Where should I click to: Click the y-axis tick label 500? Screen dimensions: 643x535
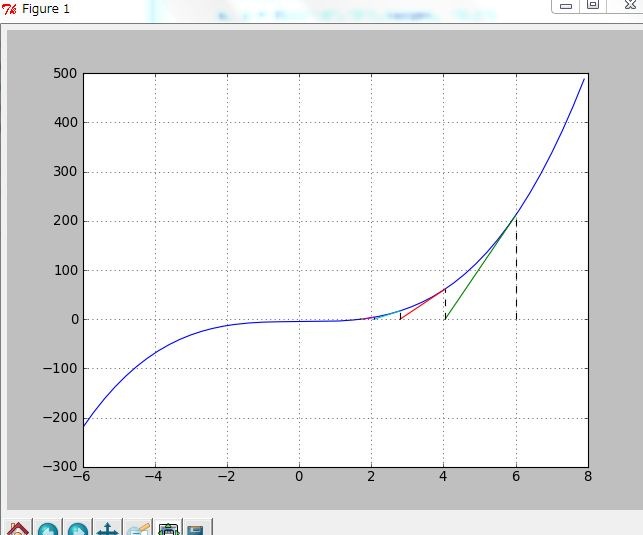[x=65, y=74]
